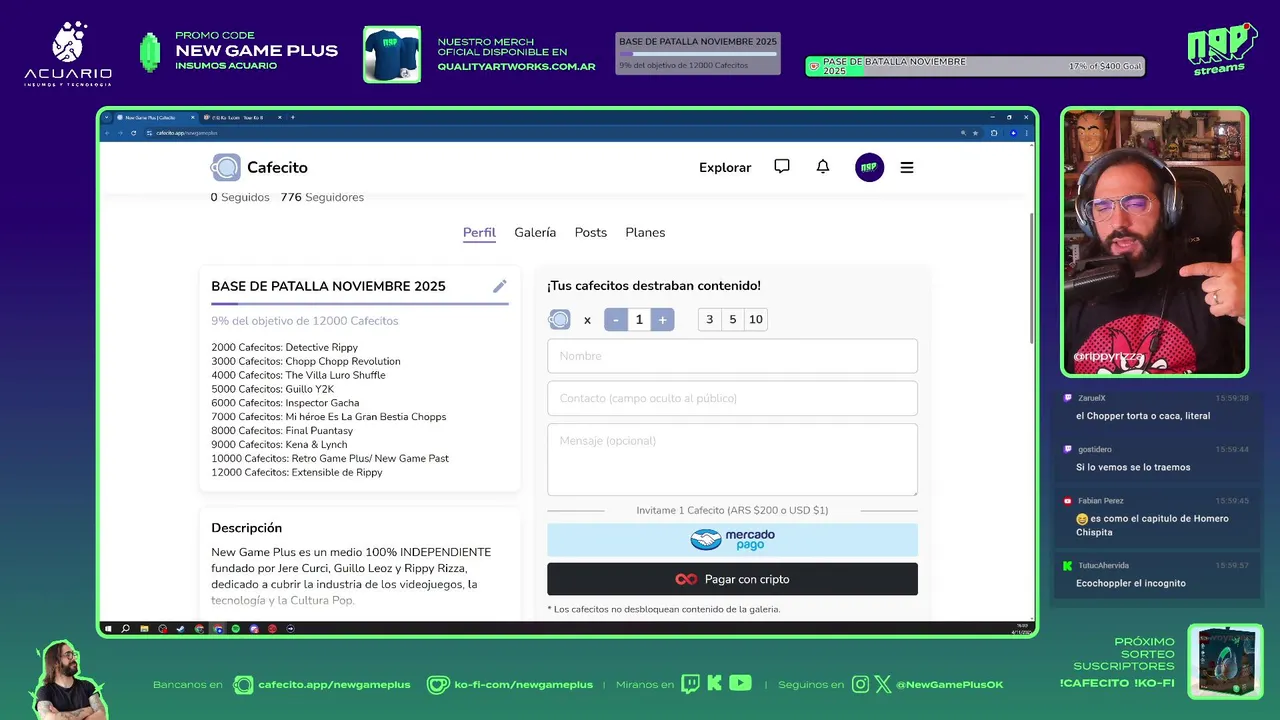This screenshot has height=720, width=1280.
Task: Switch to the Planes tab
Action: point(645,232)
